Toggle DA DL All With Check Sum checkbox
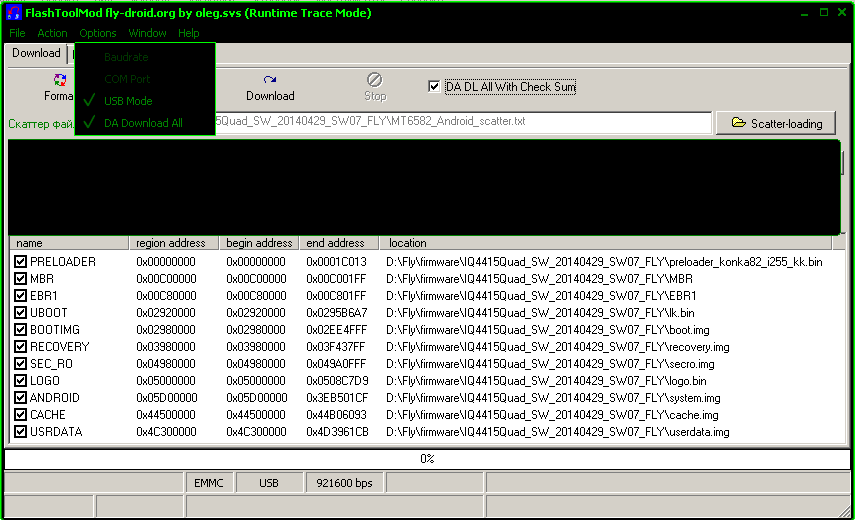The height and width of the screenshot is (520, 855). click(434, 86)
